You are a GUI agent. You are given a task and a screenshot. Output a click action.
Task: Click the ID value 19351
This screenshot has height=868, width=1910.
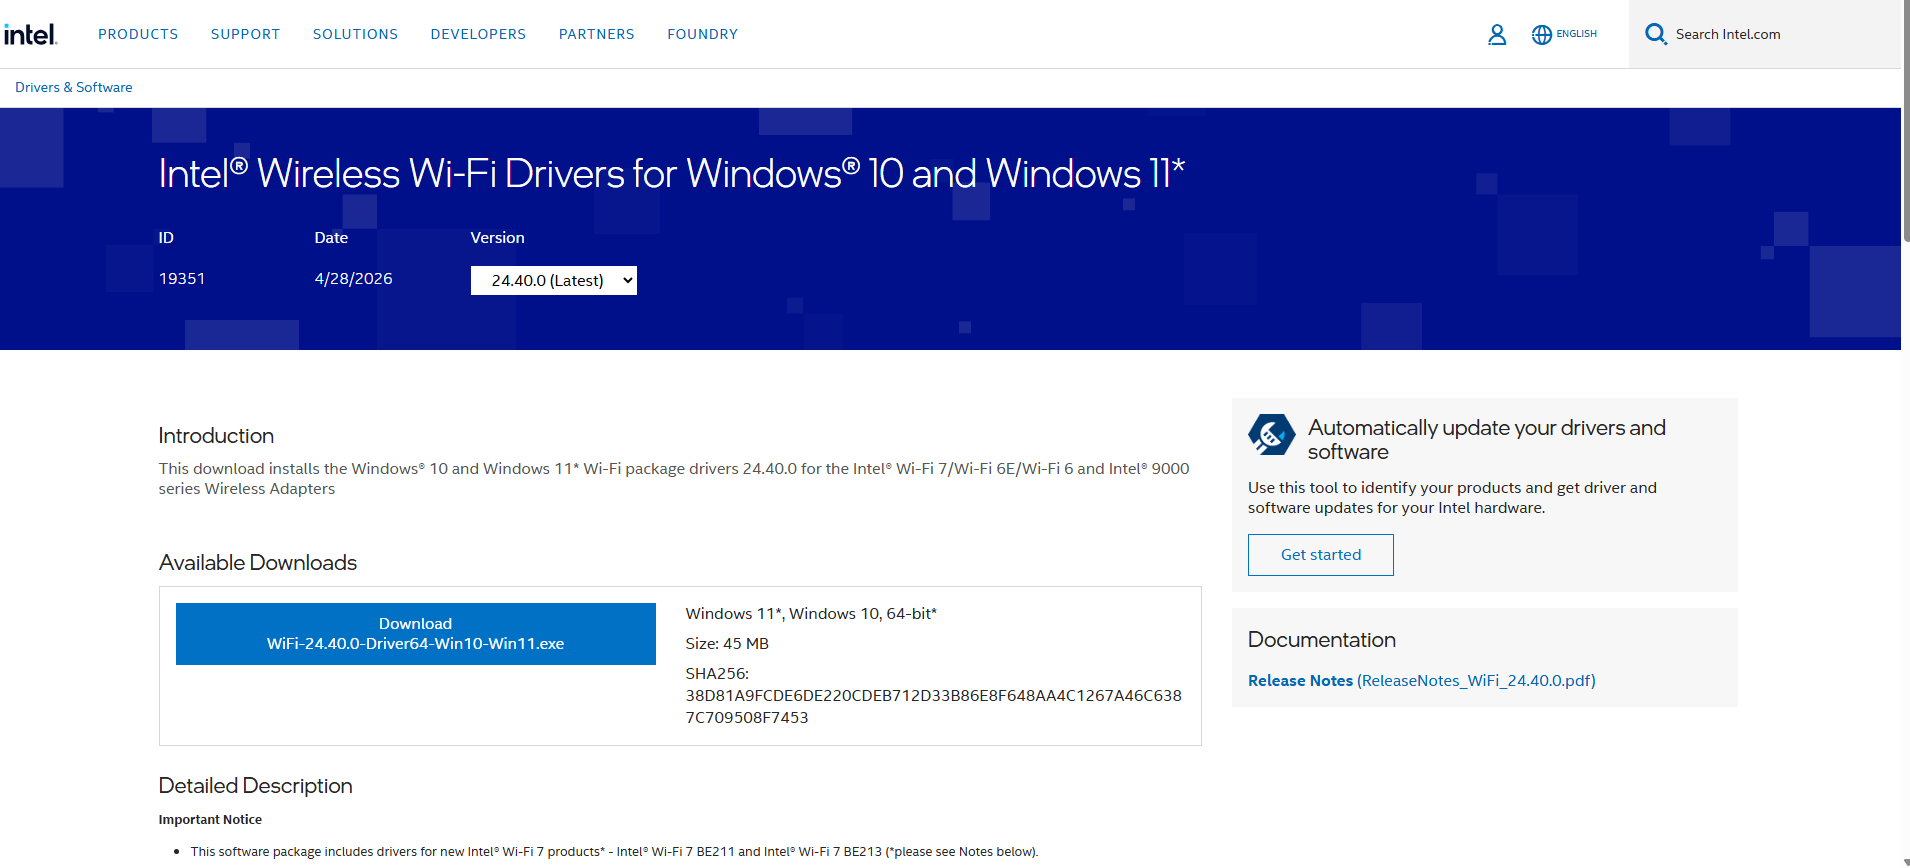tap(182, 279)
